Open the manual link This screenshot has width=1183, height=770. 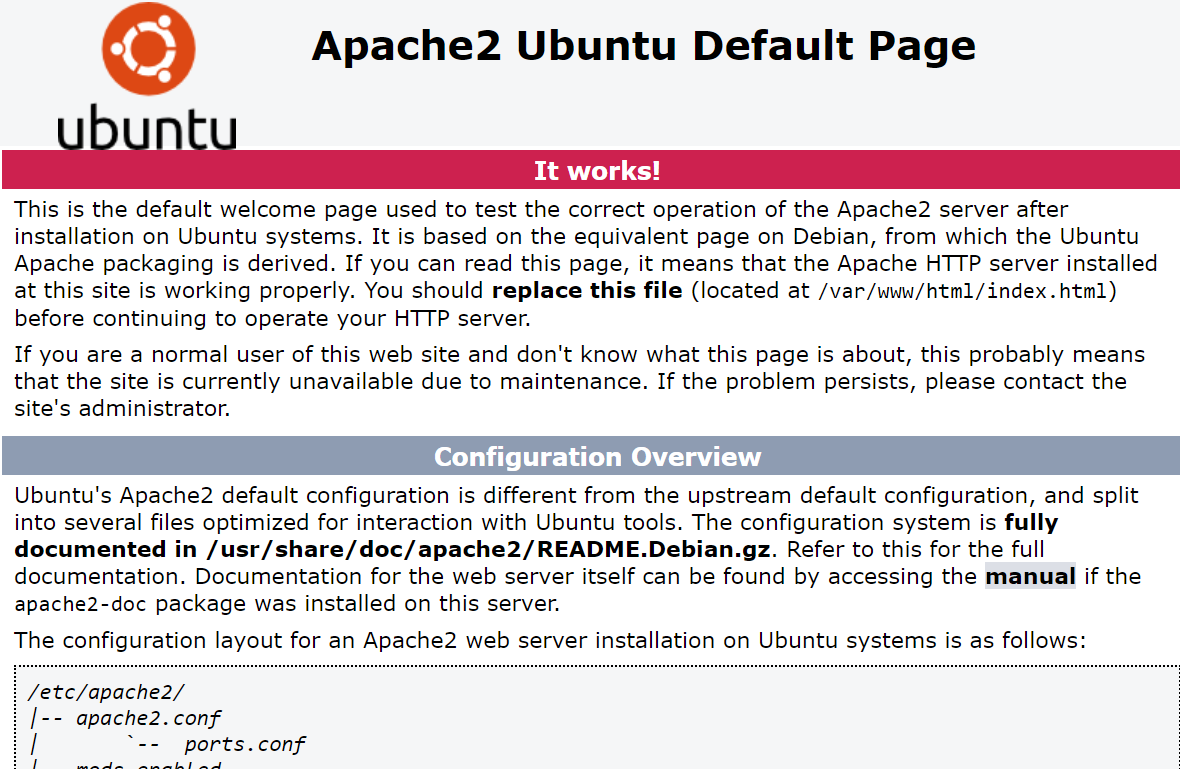click(x=1030, y=577)
